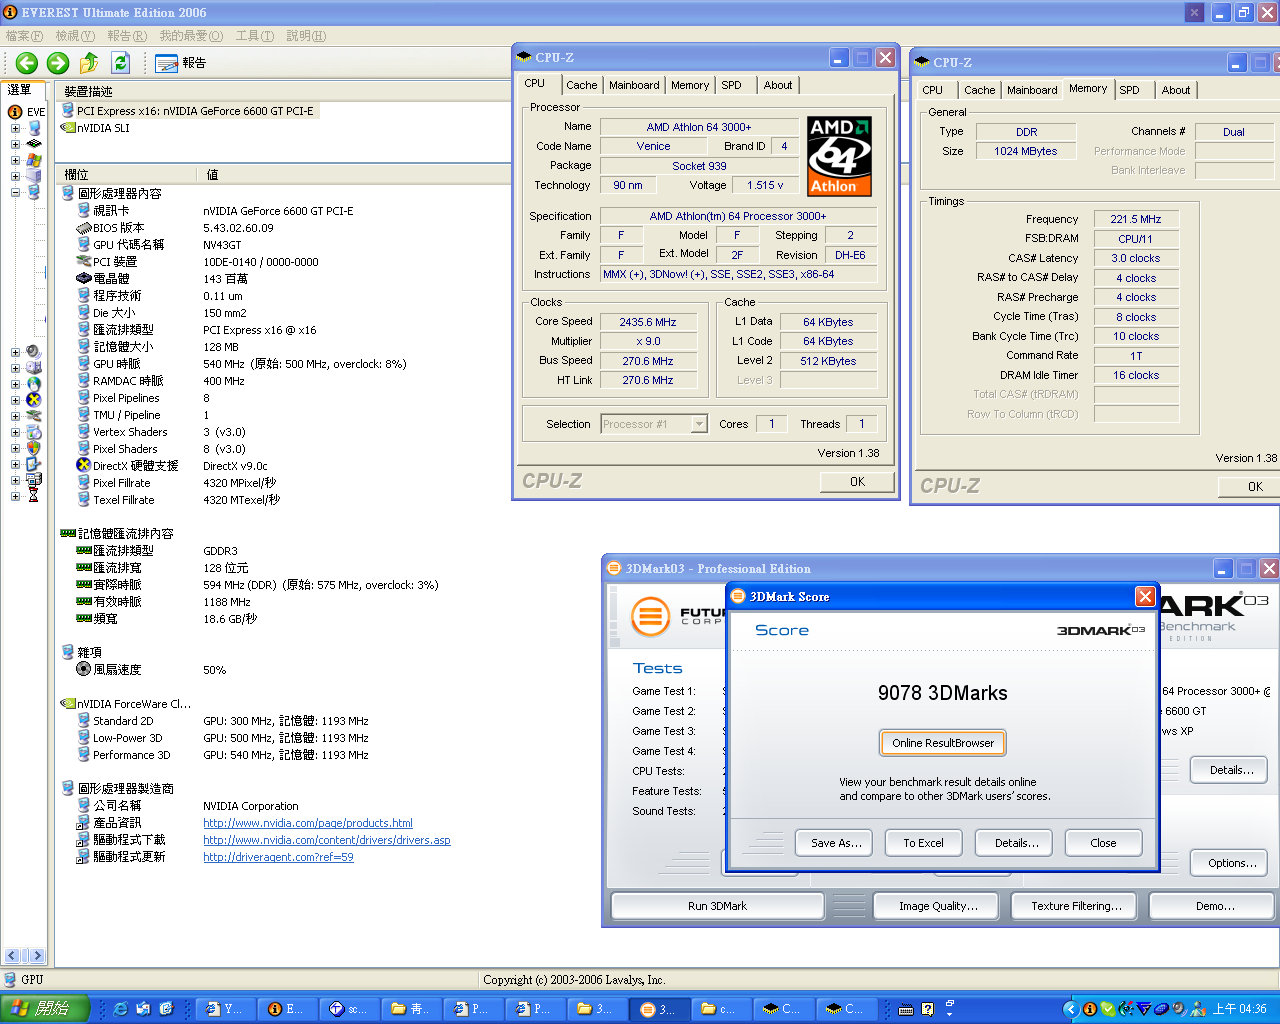Click the folder Up icon in the toolbar
Screen dimensions: 1280x1024
[x=89, y=63]
